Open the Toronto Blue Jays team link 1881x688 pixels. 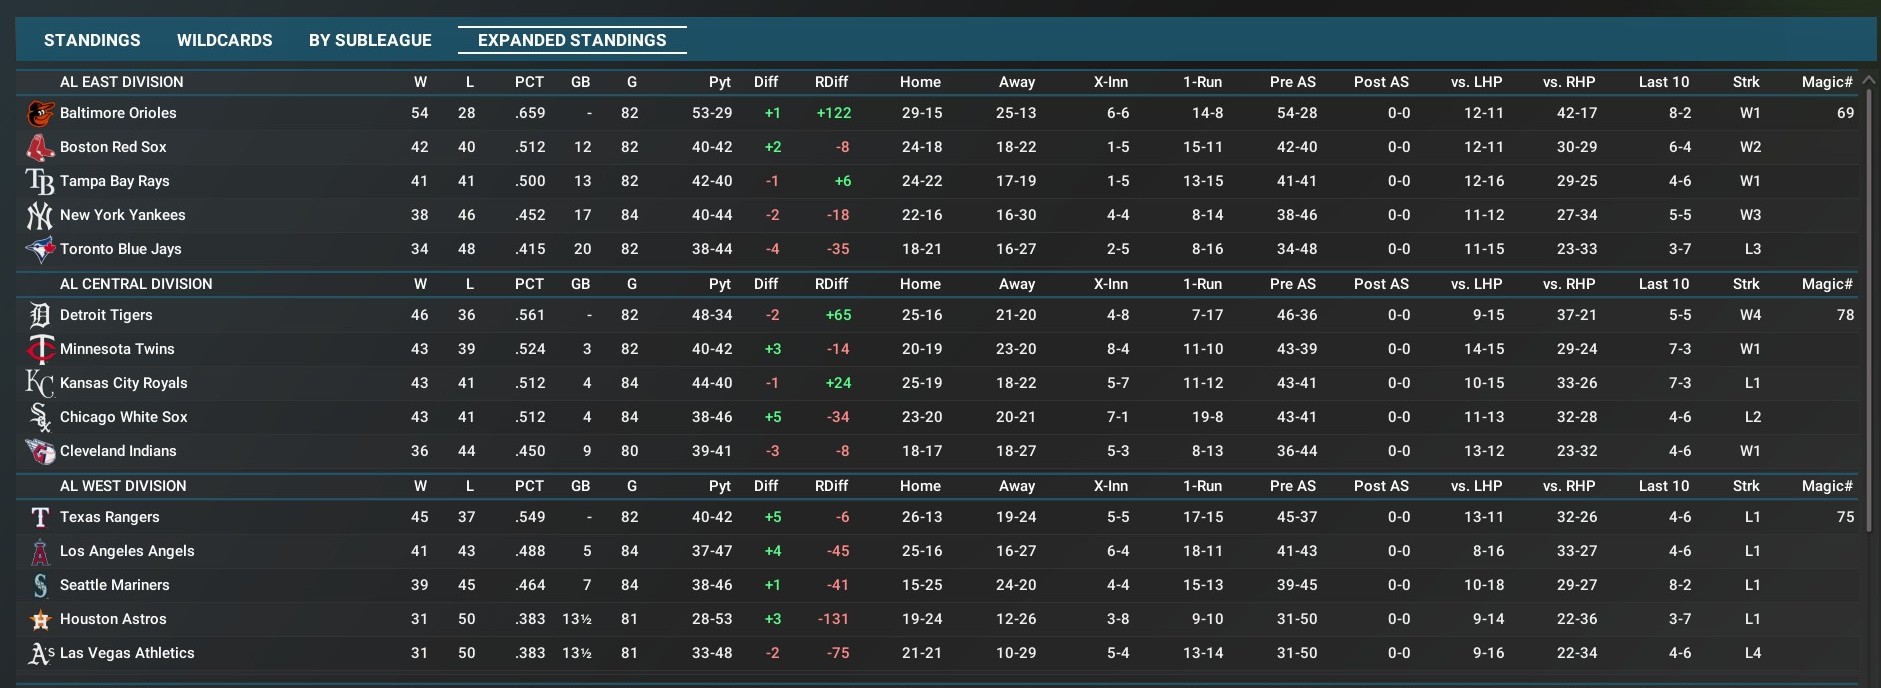(121, 249)
